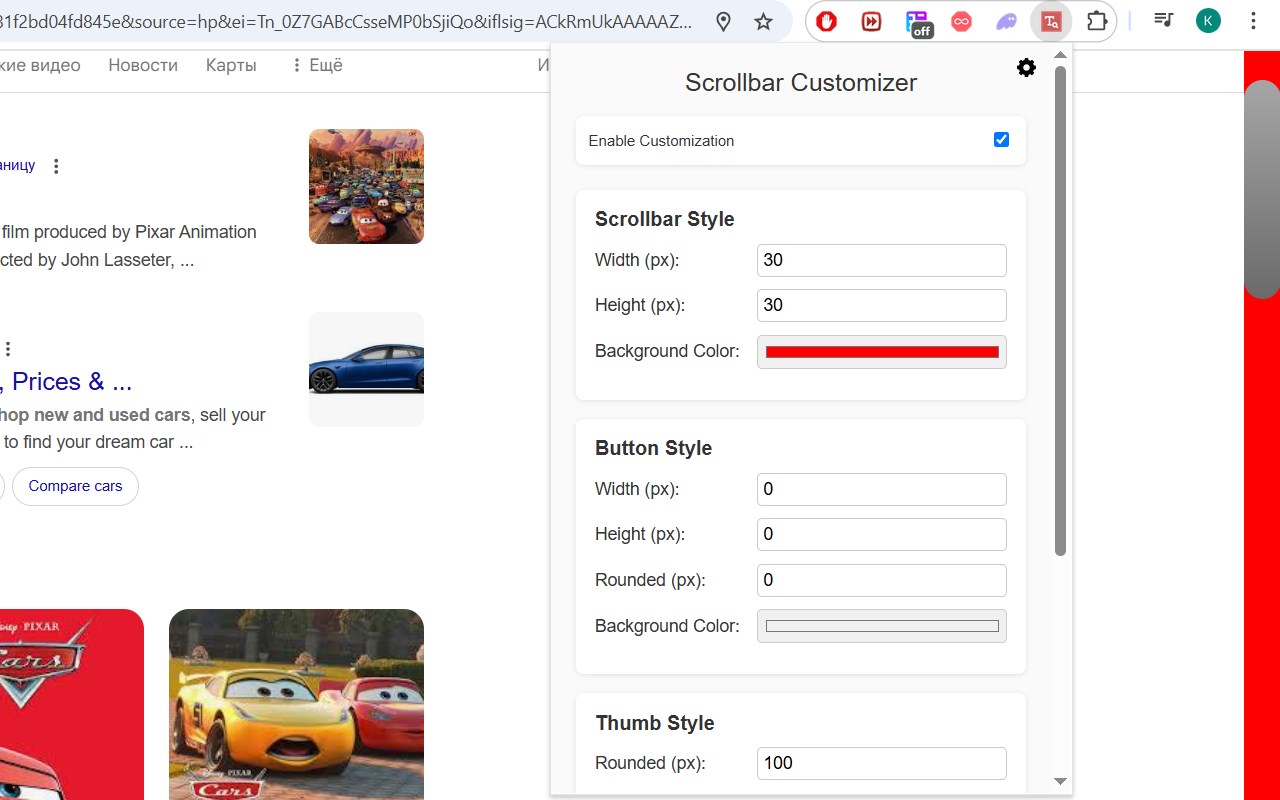The image size is (1280, 800).
Task: Switch to the Новости tab
Action: (143, 65)
